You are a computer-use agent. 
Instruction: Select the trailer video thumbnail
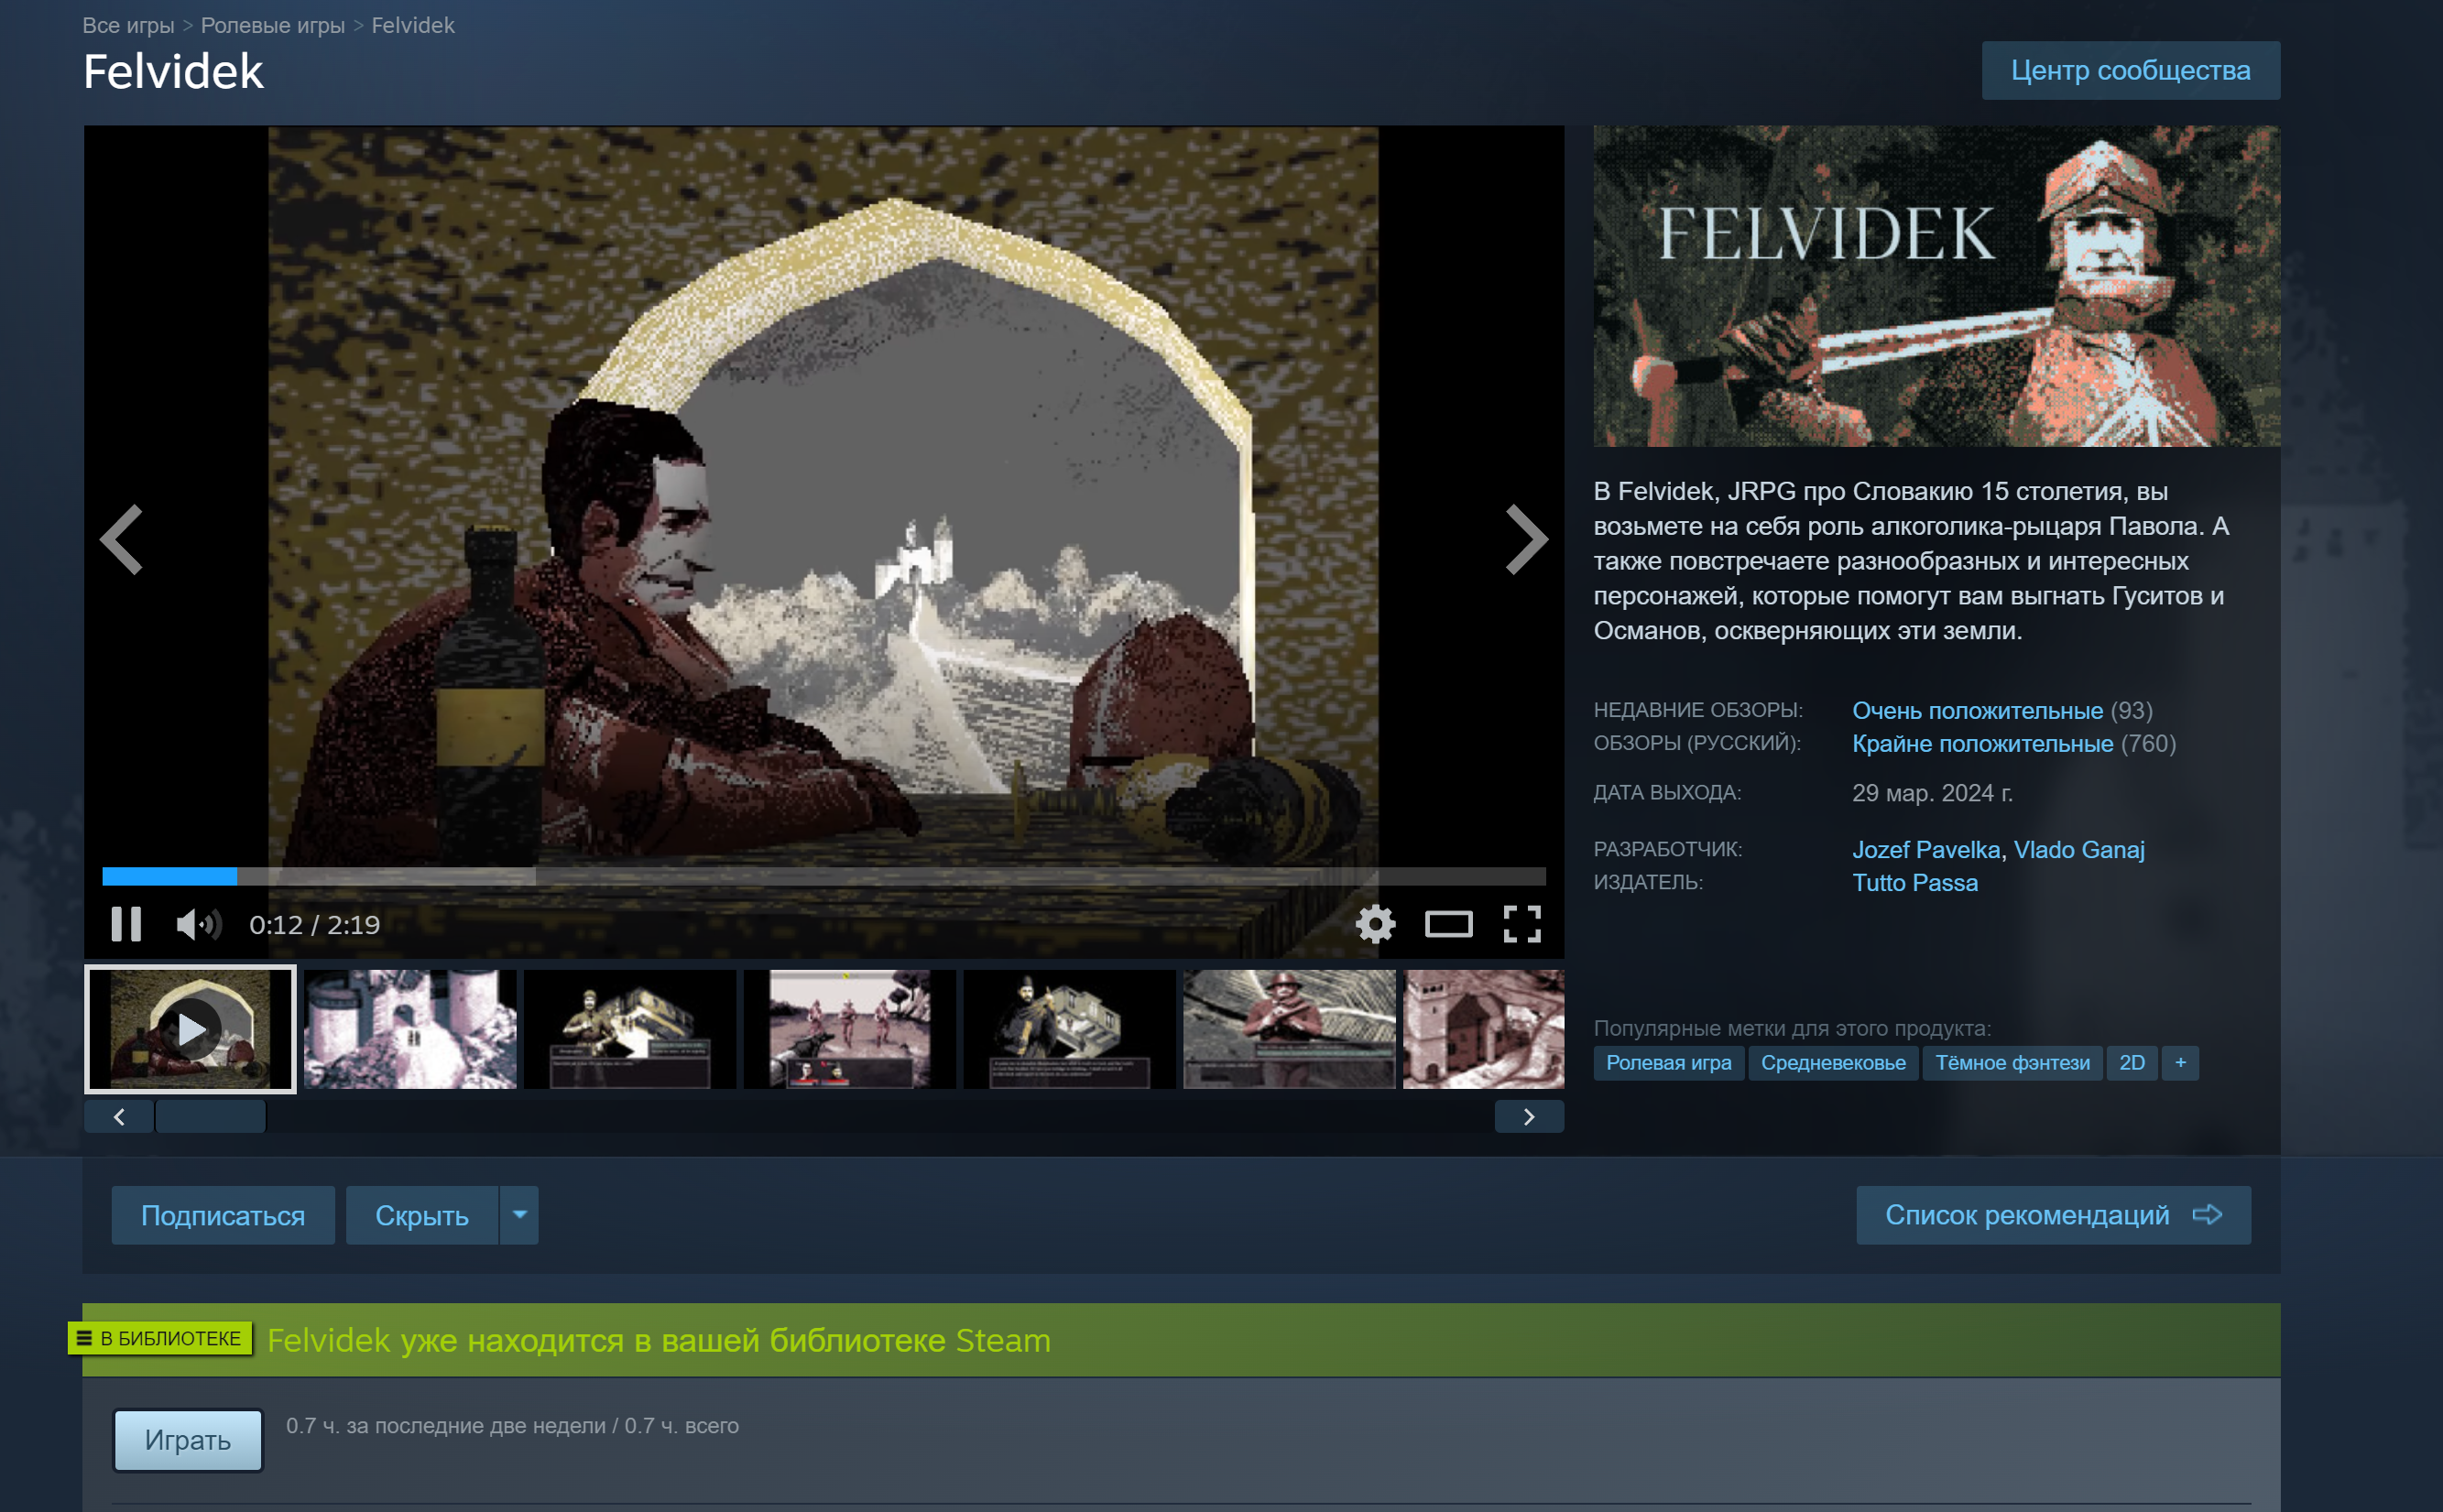tap(190, 1029)
